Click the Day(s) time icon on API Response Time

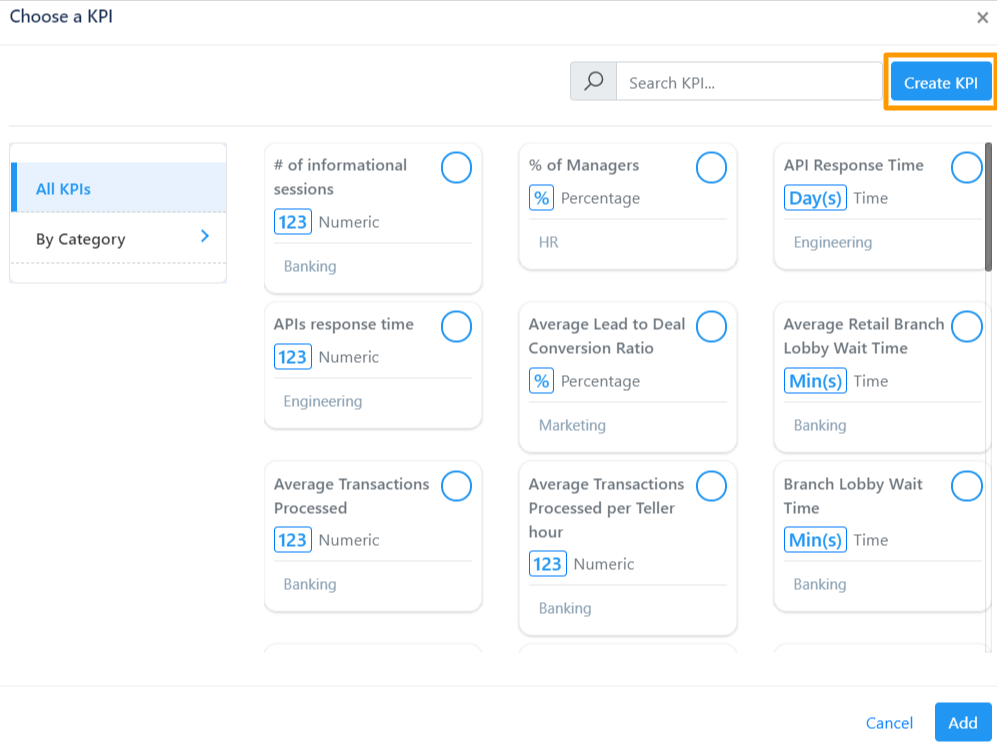[x=815, y=198]
